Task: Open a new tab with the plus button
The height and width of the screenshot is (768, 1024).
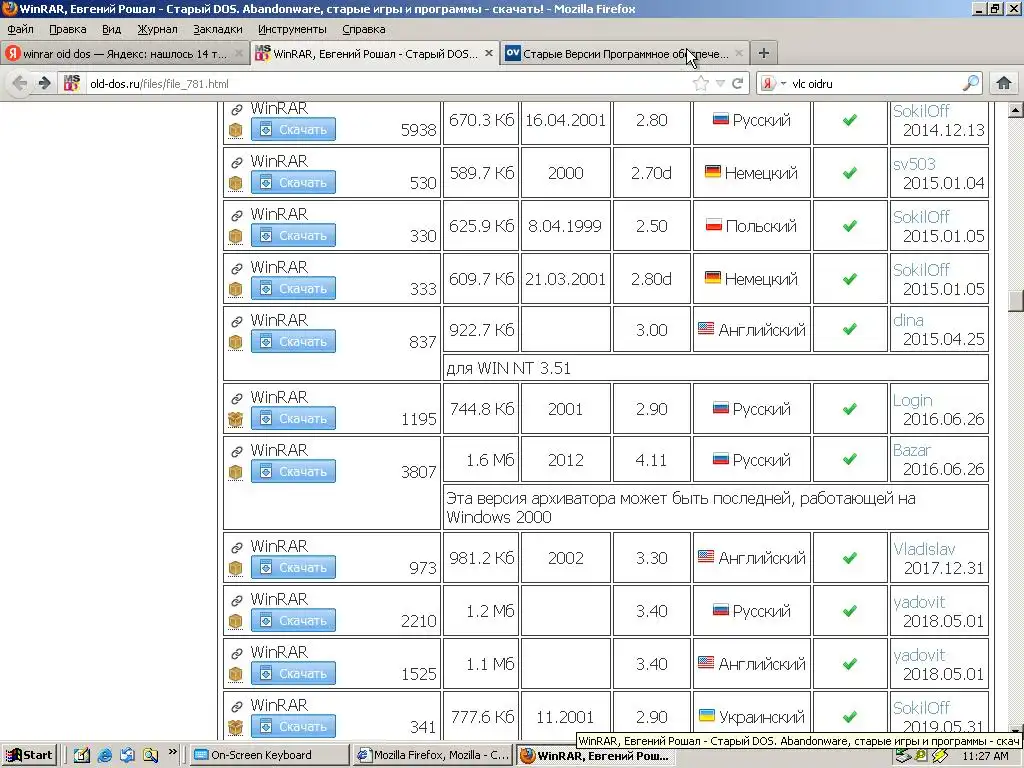Action: [763, 54]
